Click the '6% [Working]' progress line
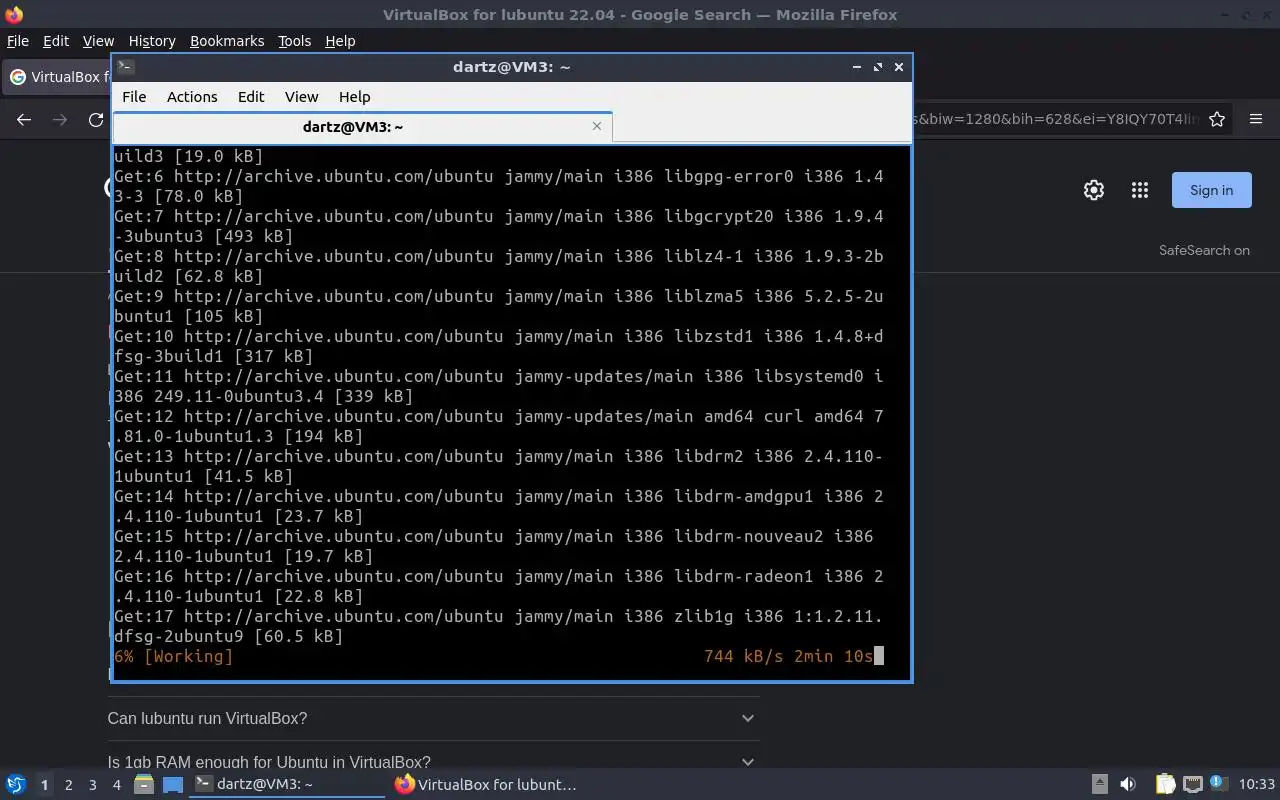The image size is (1280, 800). (x=173, y=656)
